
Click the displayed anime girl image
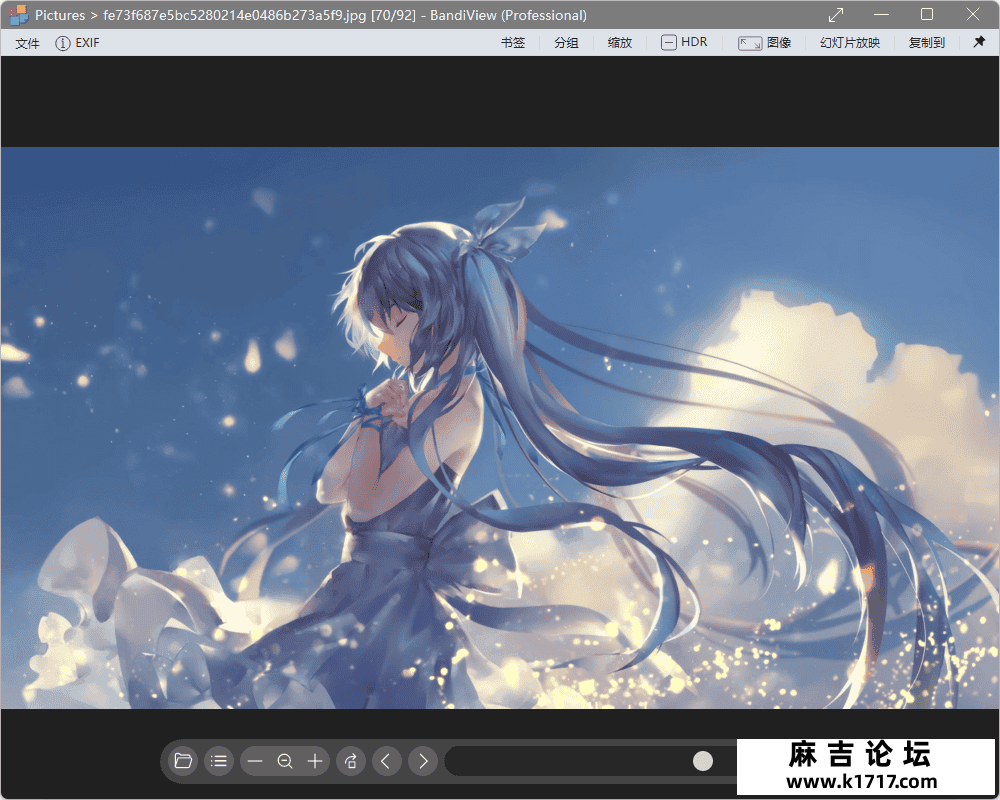[500, 427]
